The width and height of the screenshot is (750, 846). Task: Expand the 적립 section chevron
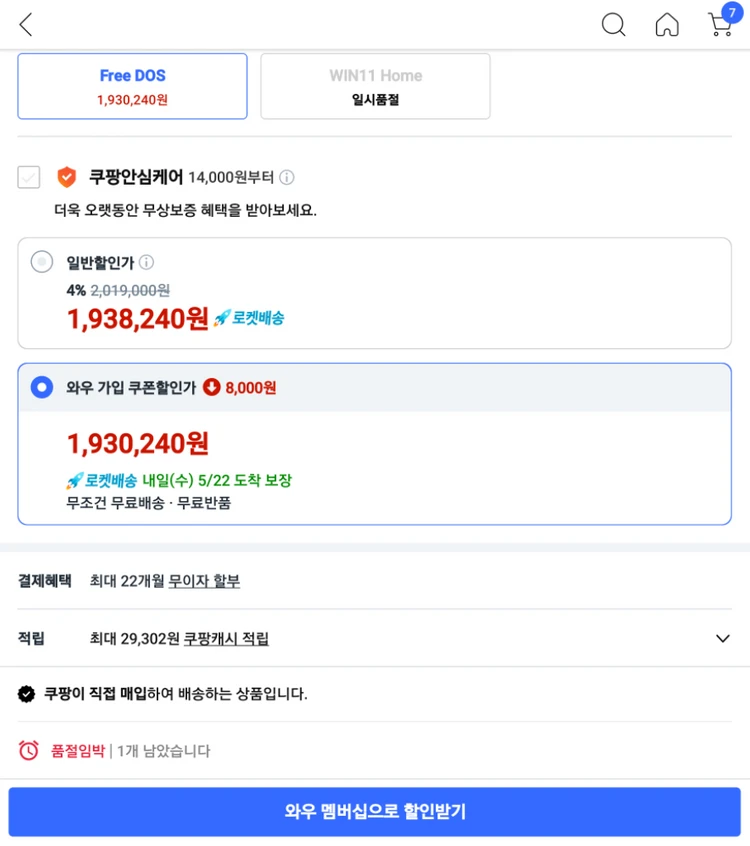tap(722, 638)
